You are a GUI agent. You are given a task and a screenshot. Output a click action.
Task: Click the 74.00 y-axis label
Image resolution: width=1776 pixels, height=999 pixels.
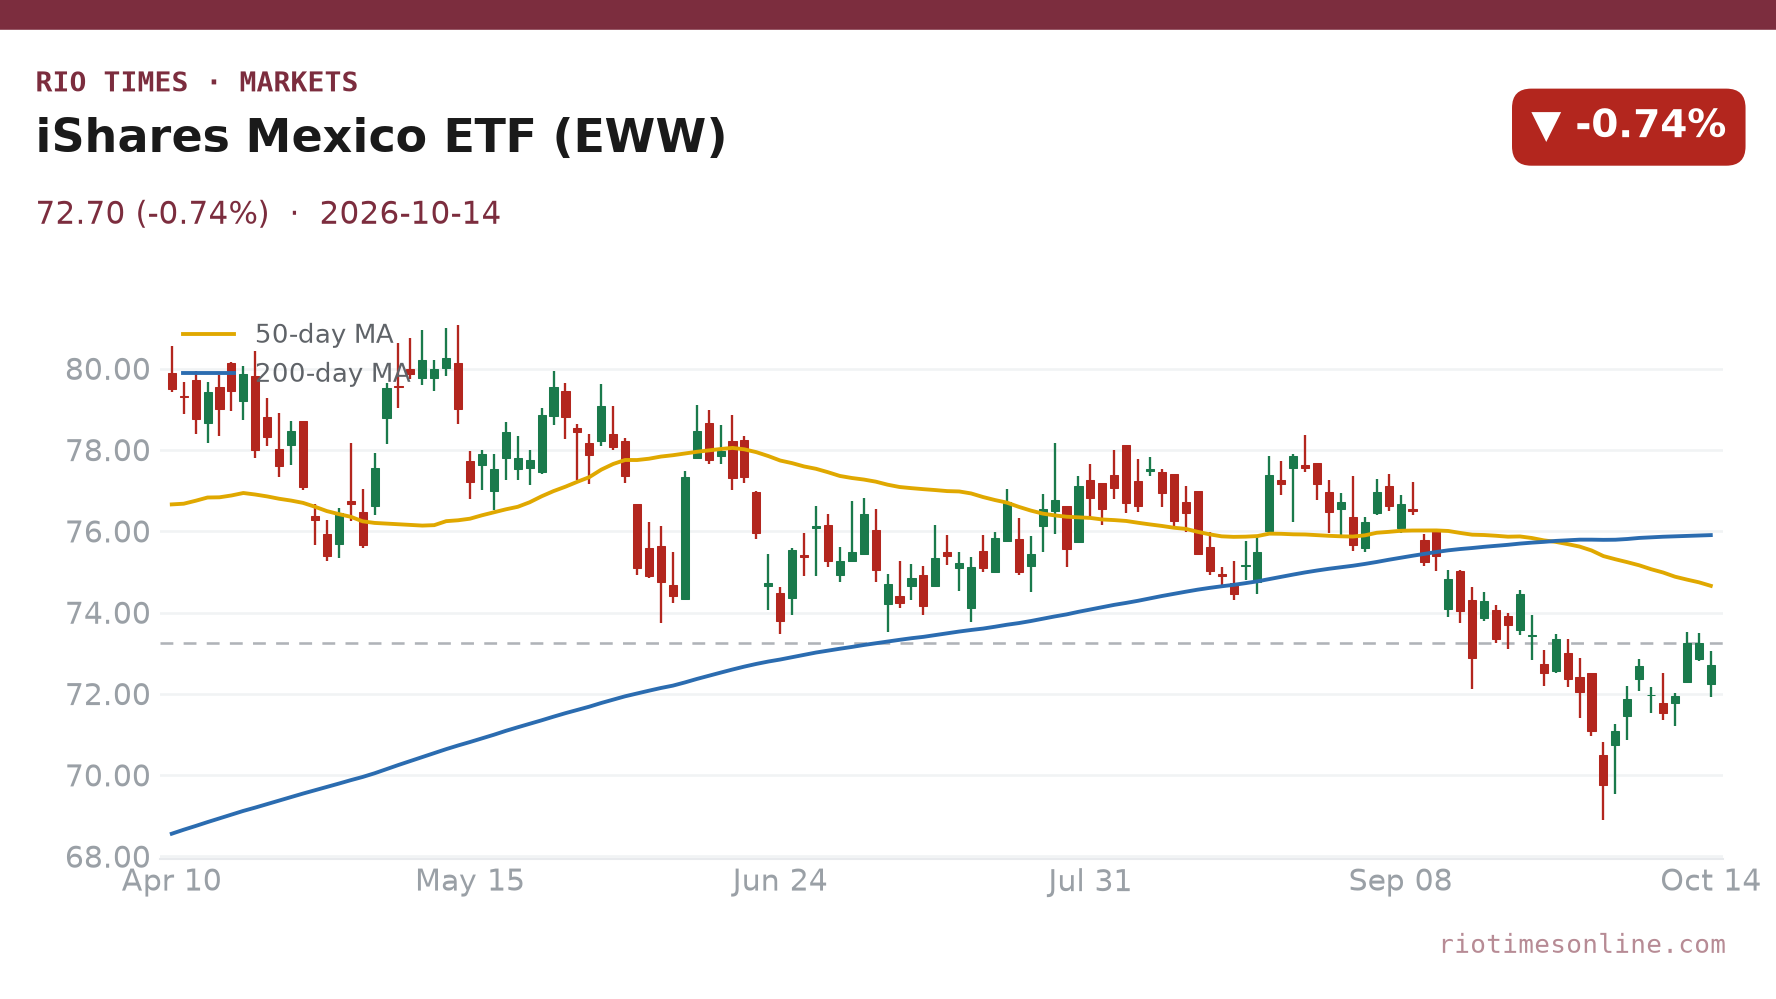pos(108,613)
